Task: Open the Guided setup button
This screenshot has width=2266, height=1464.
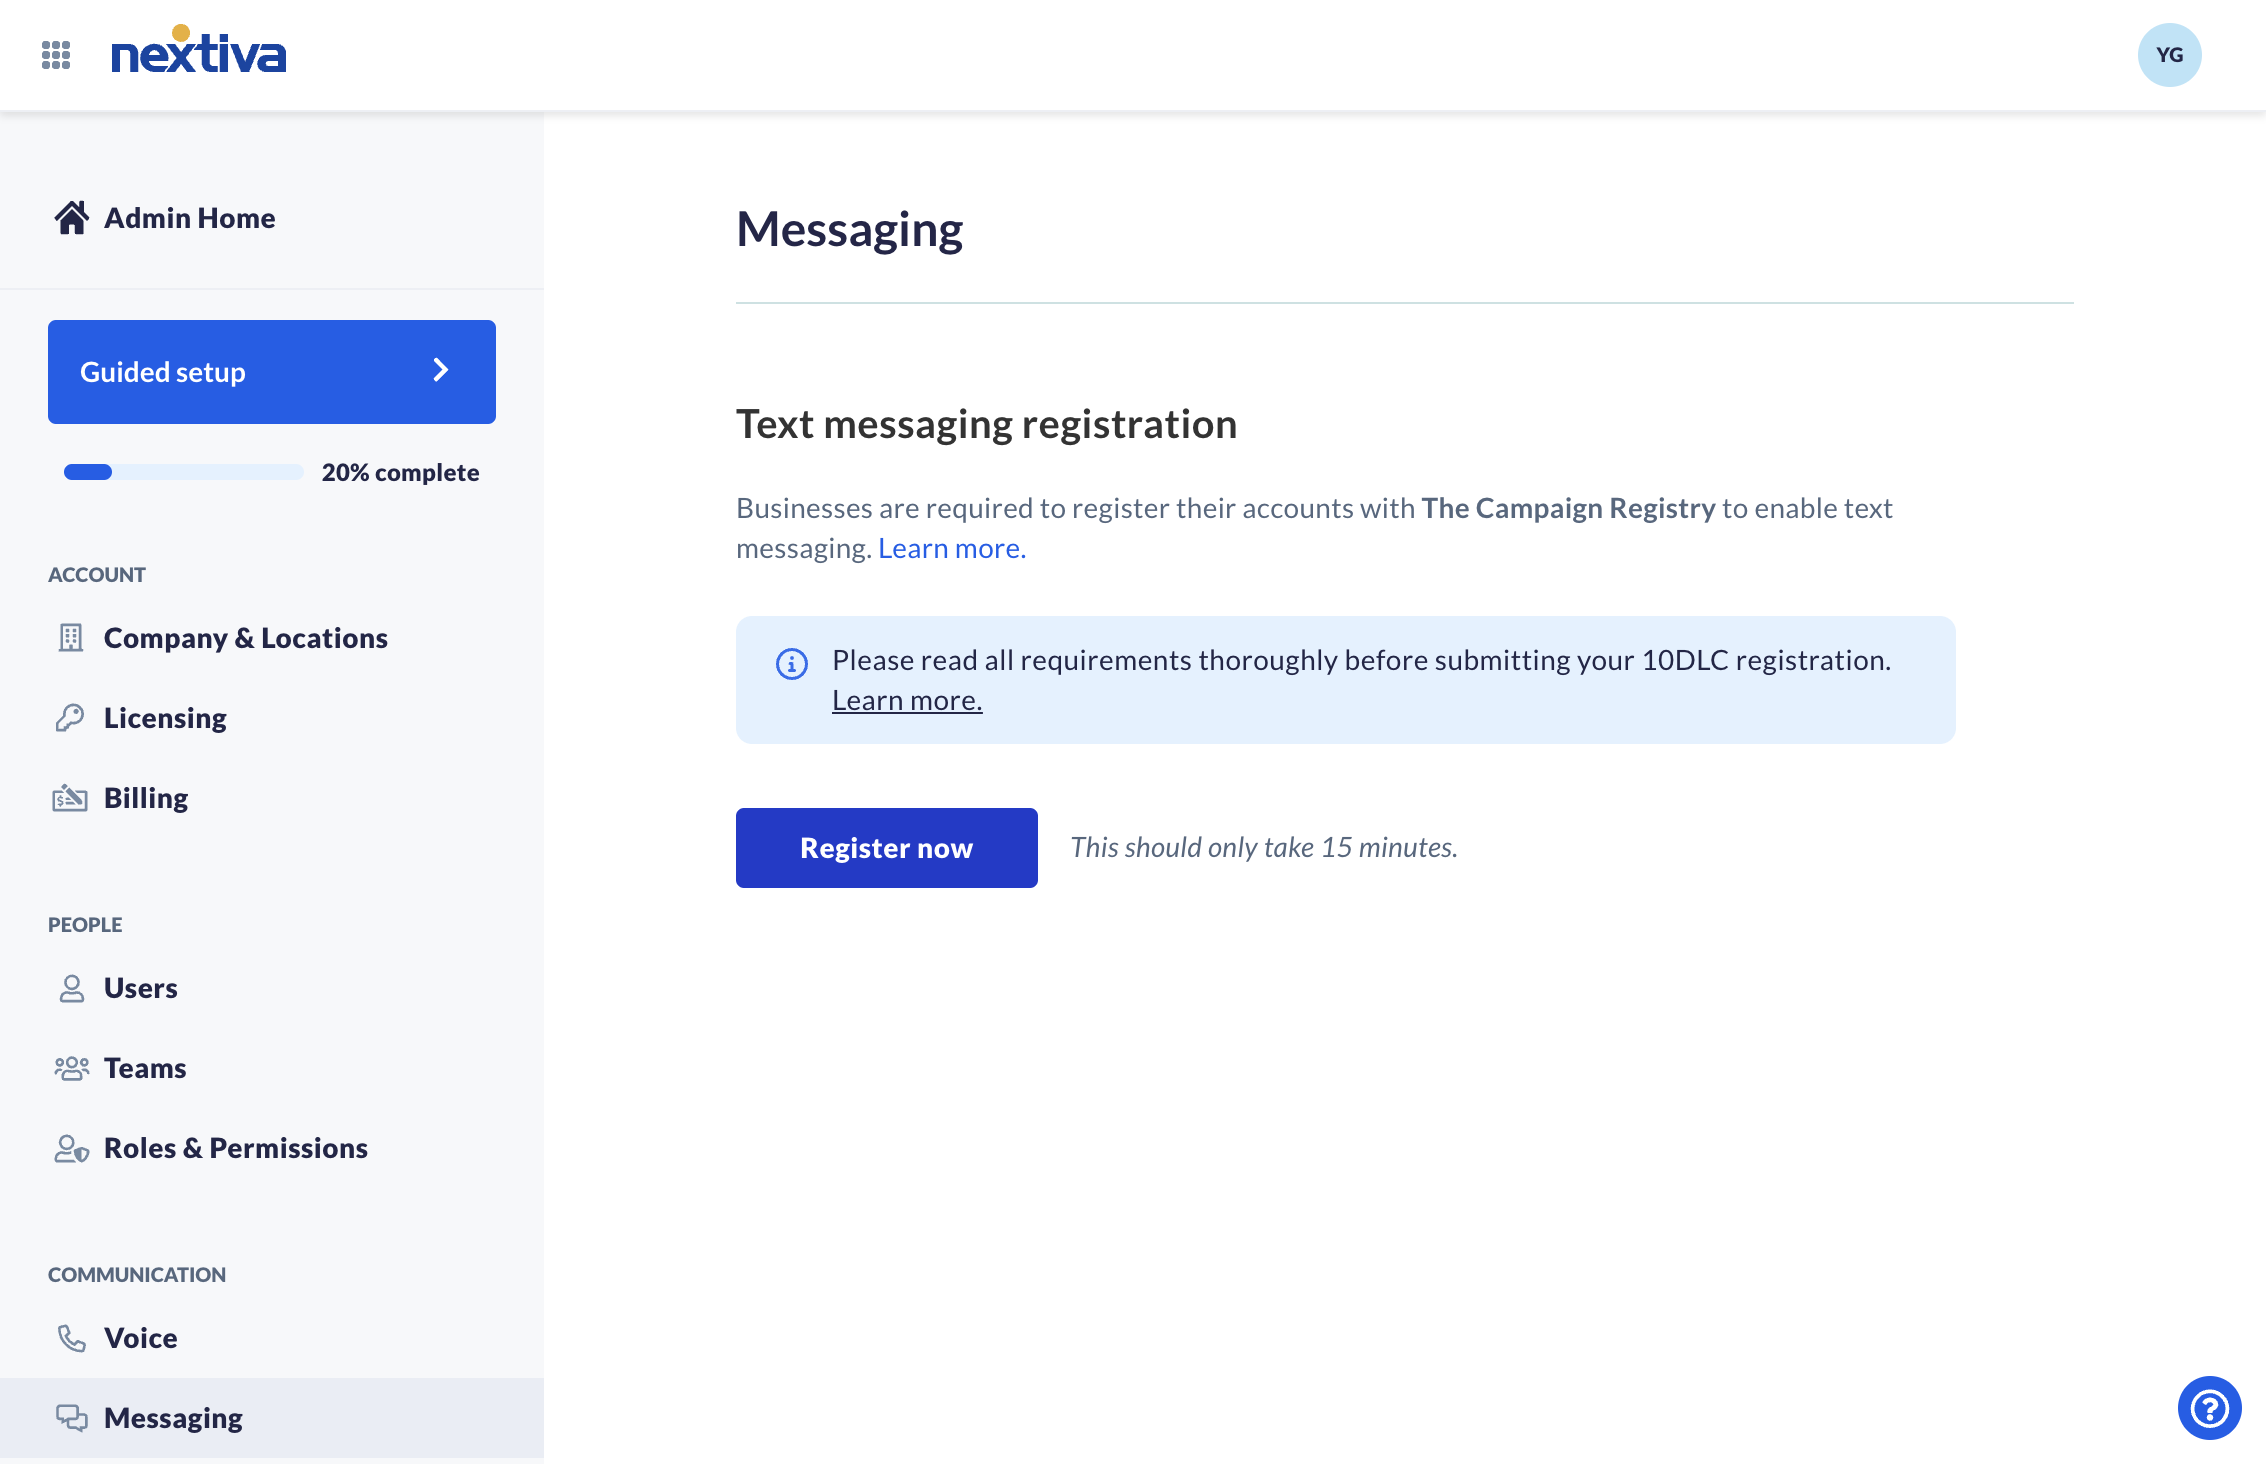Action: click(272, 372)
